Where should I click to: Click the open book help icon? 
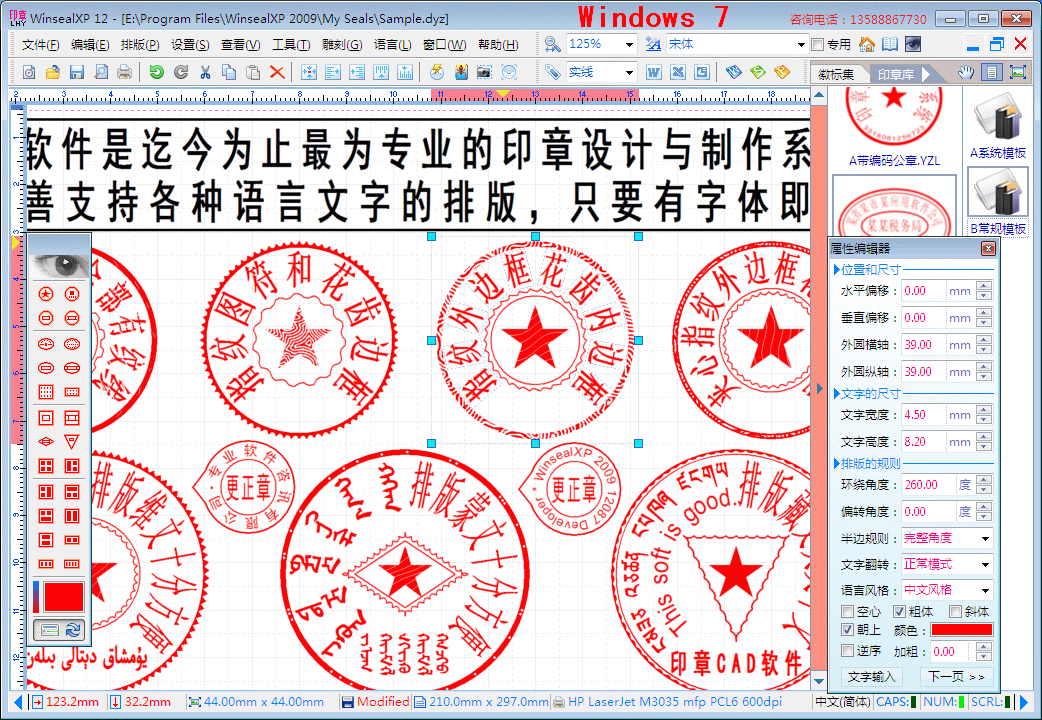click(x=890, y=45)
